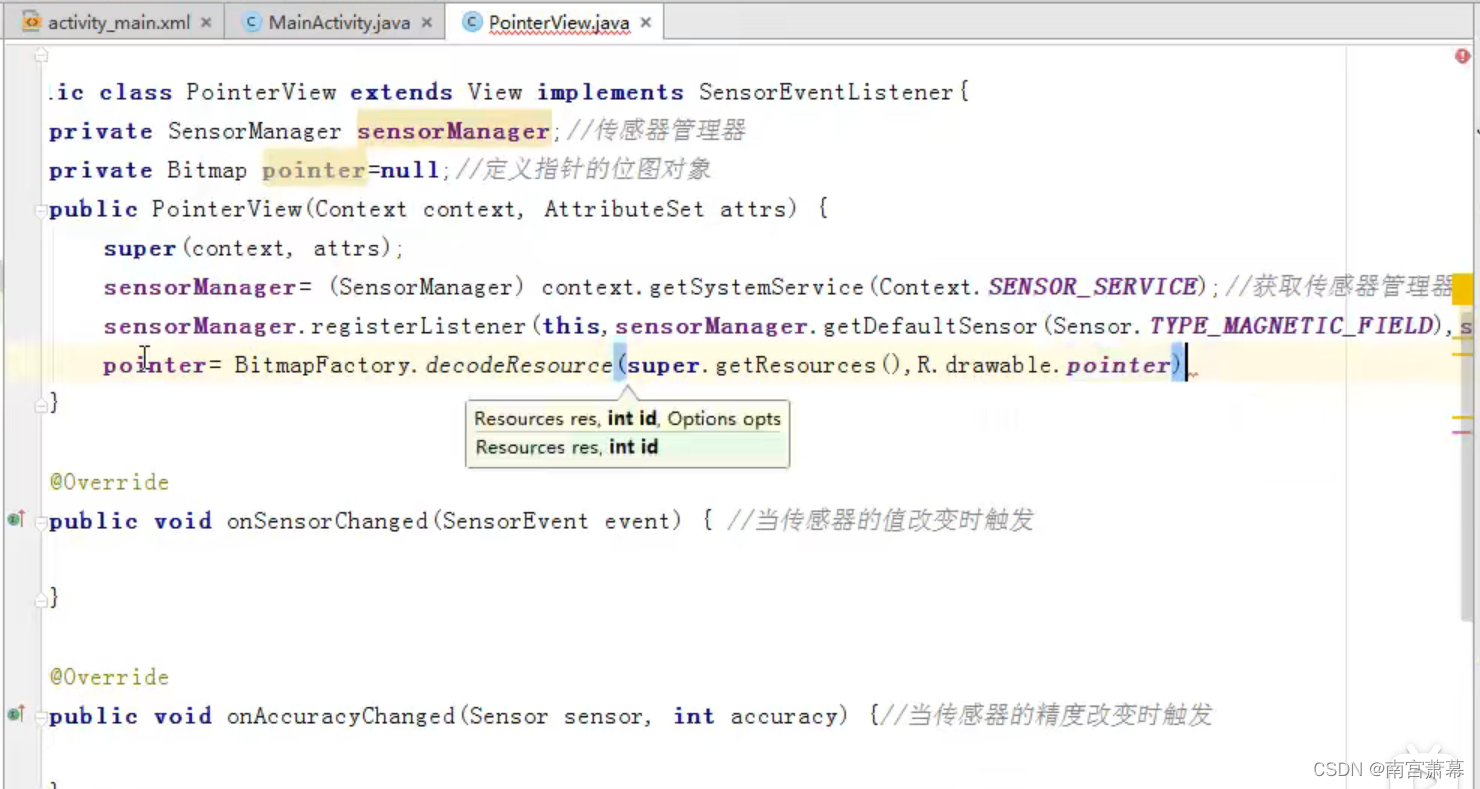Close the activity_main.xml tab
This screenshot has height=789, width=1480.
pyautogui.click(x=206, y=23)
